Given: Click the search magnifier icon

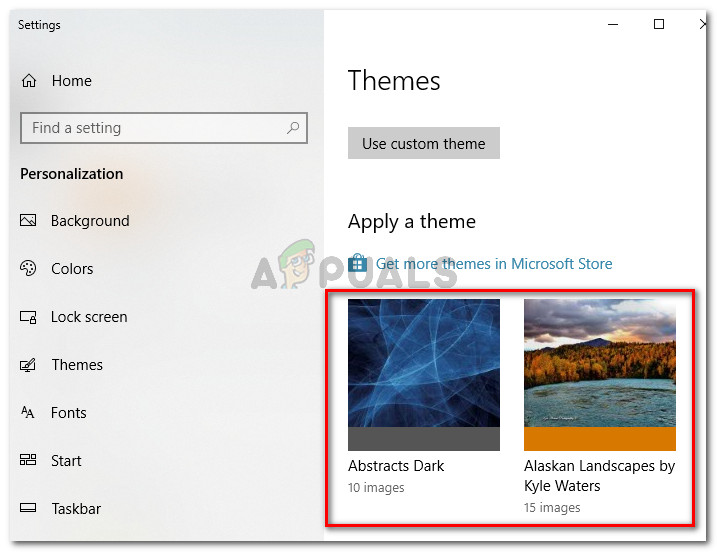Looking at the screenshot, I should [x=293, y=128].
